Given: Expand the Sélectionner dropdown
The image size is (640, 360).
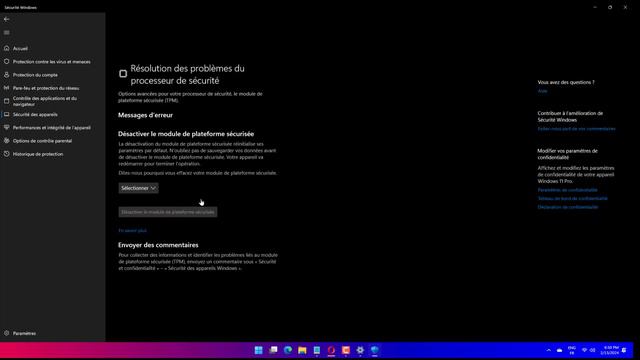Looking at the screenshot, I should pos(138,188).
